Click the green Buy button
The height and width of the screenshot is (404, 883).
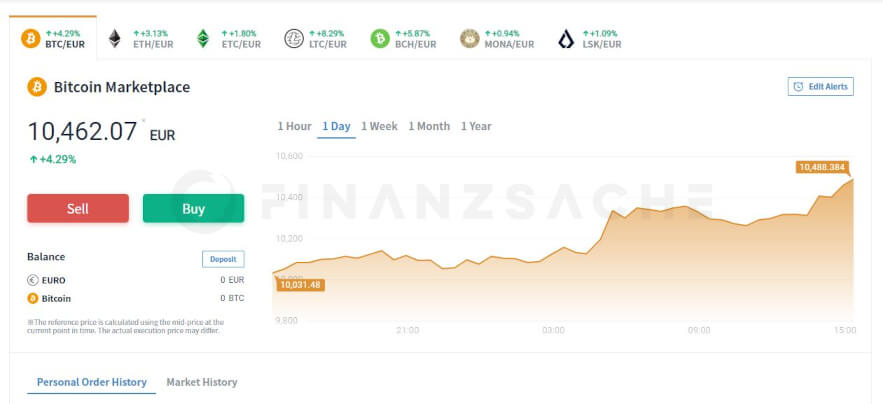(193, 208)
